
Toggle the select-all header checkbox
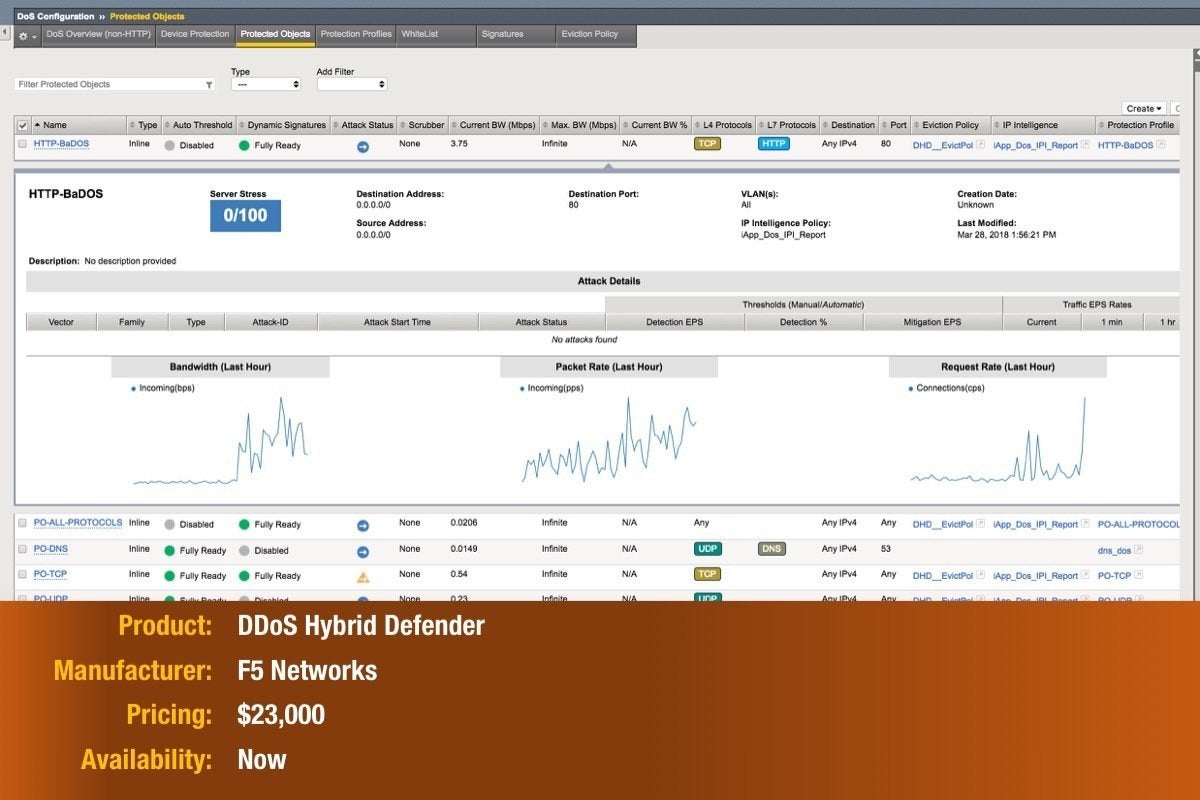23,125
